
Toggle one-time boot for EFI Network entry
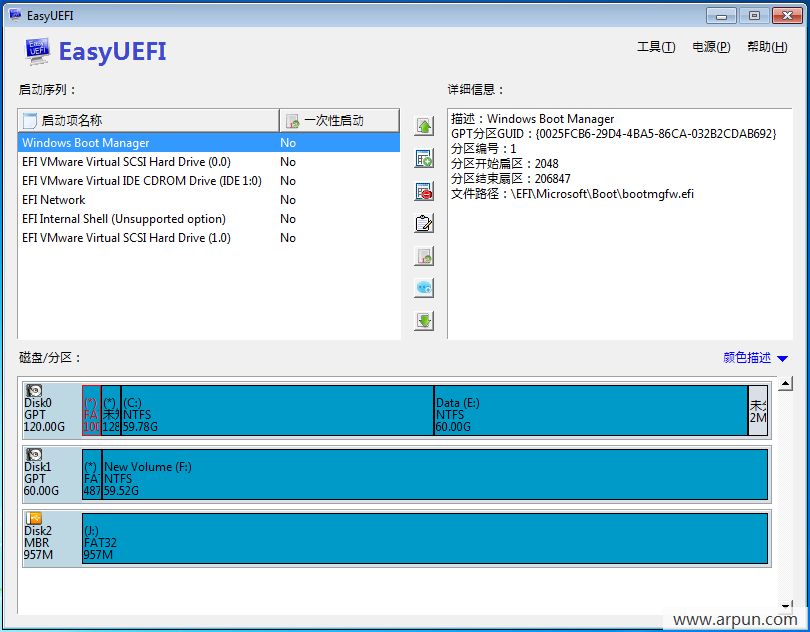[x=288, y=199]
